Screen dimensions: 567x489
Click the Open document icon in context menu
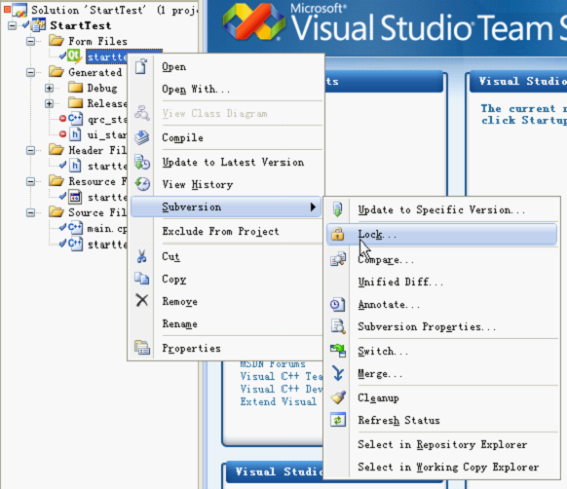click(141, 67)
